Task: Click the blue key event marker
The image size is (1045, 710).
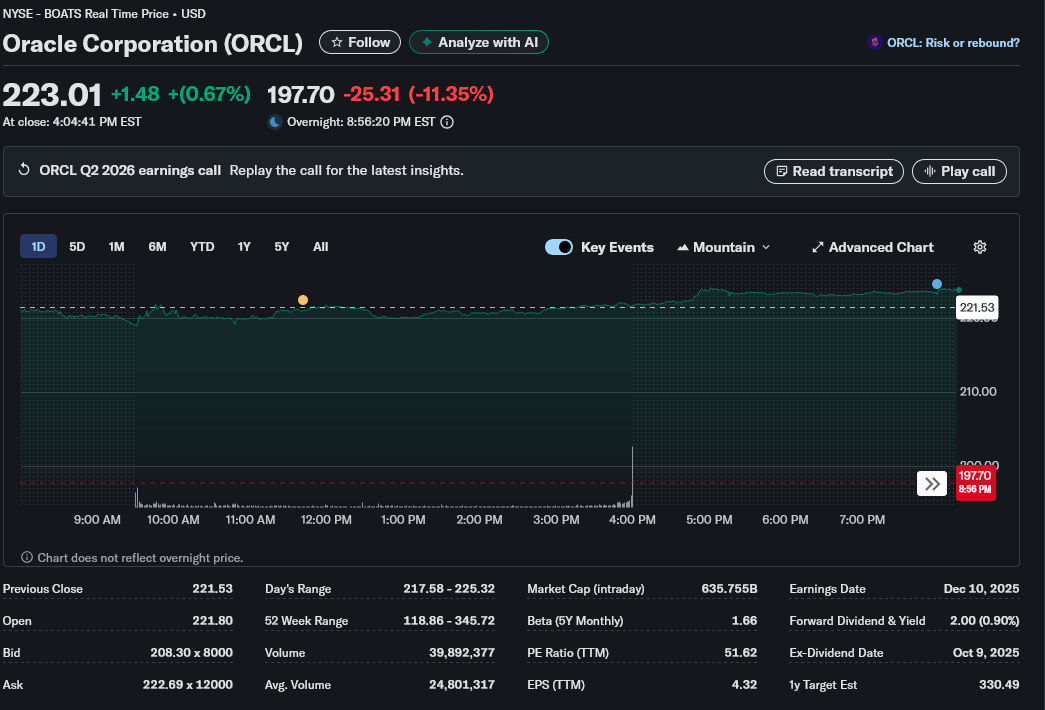Action: [937, 284]
